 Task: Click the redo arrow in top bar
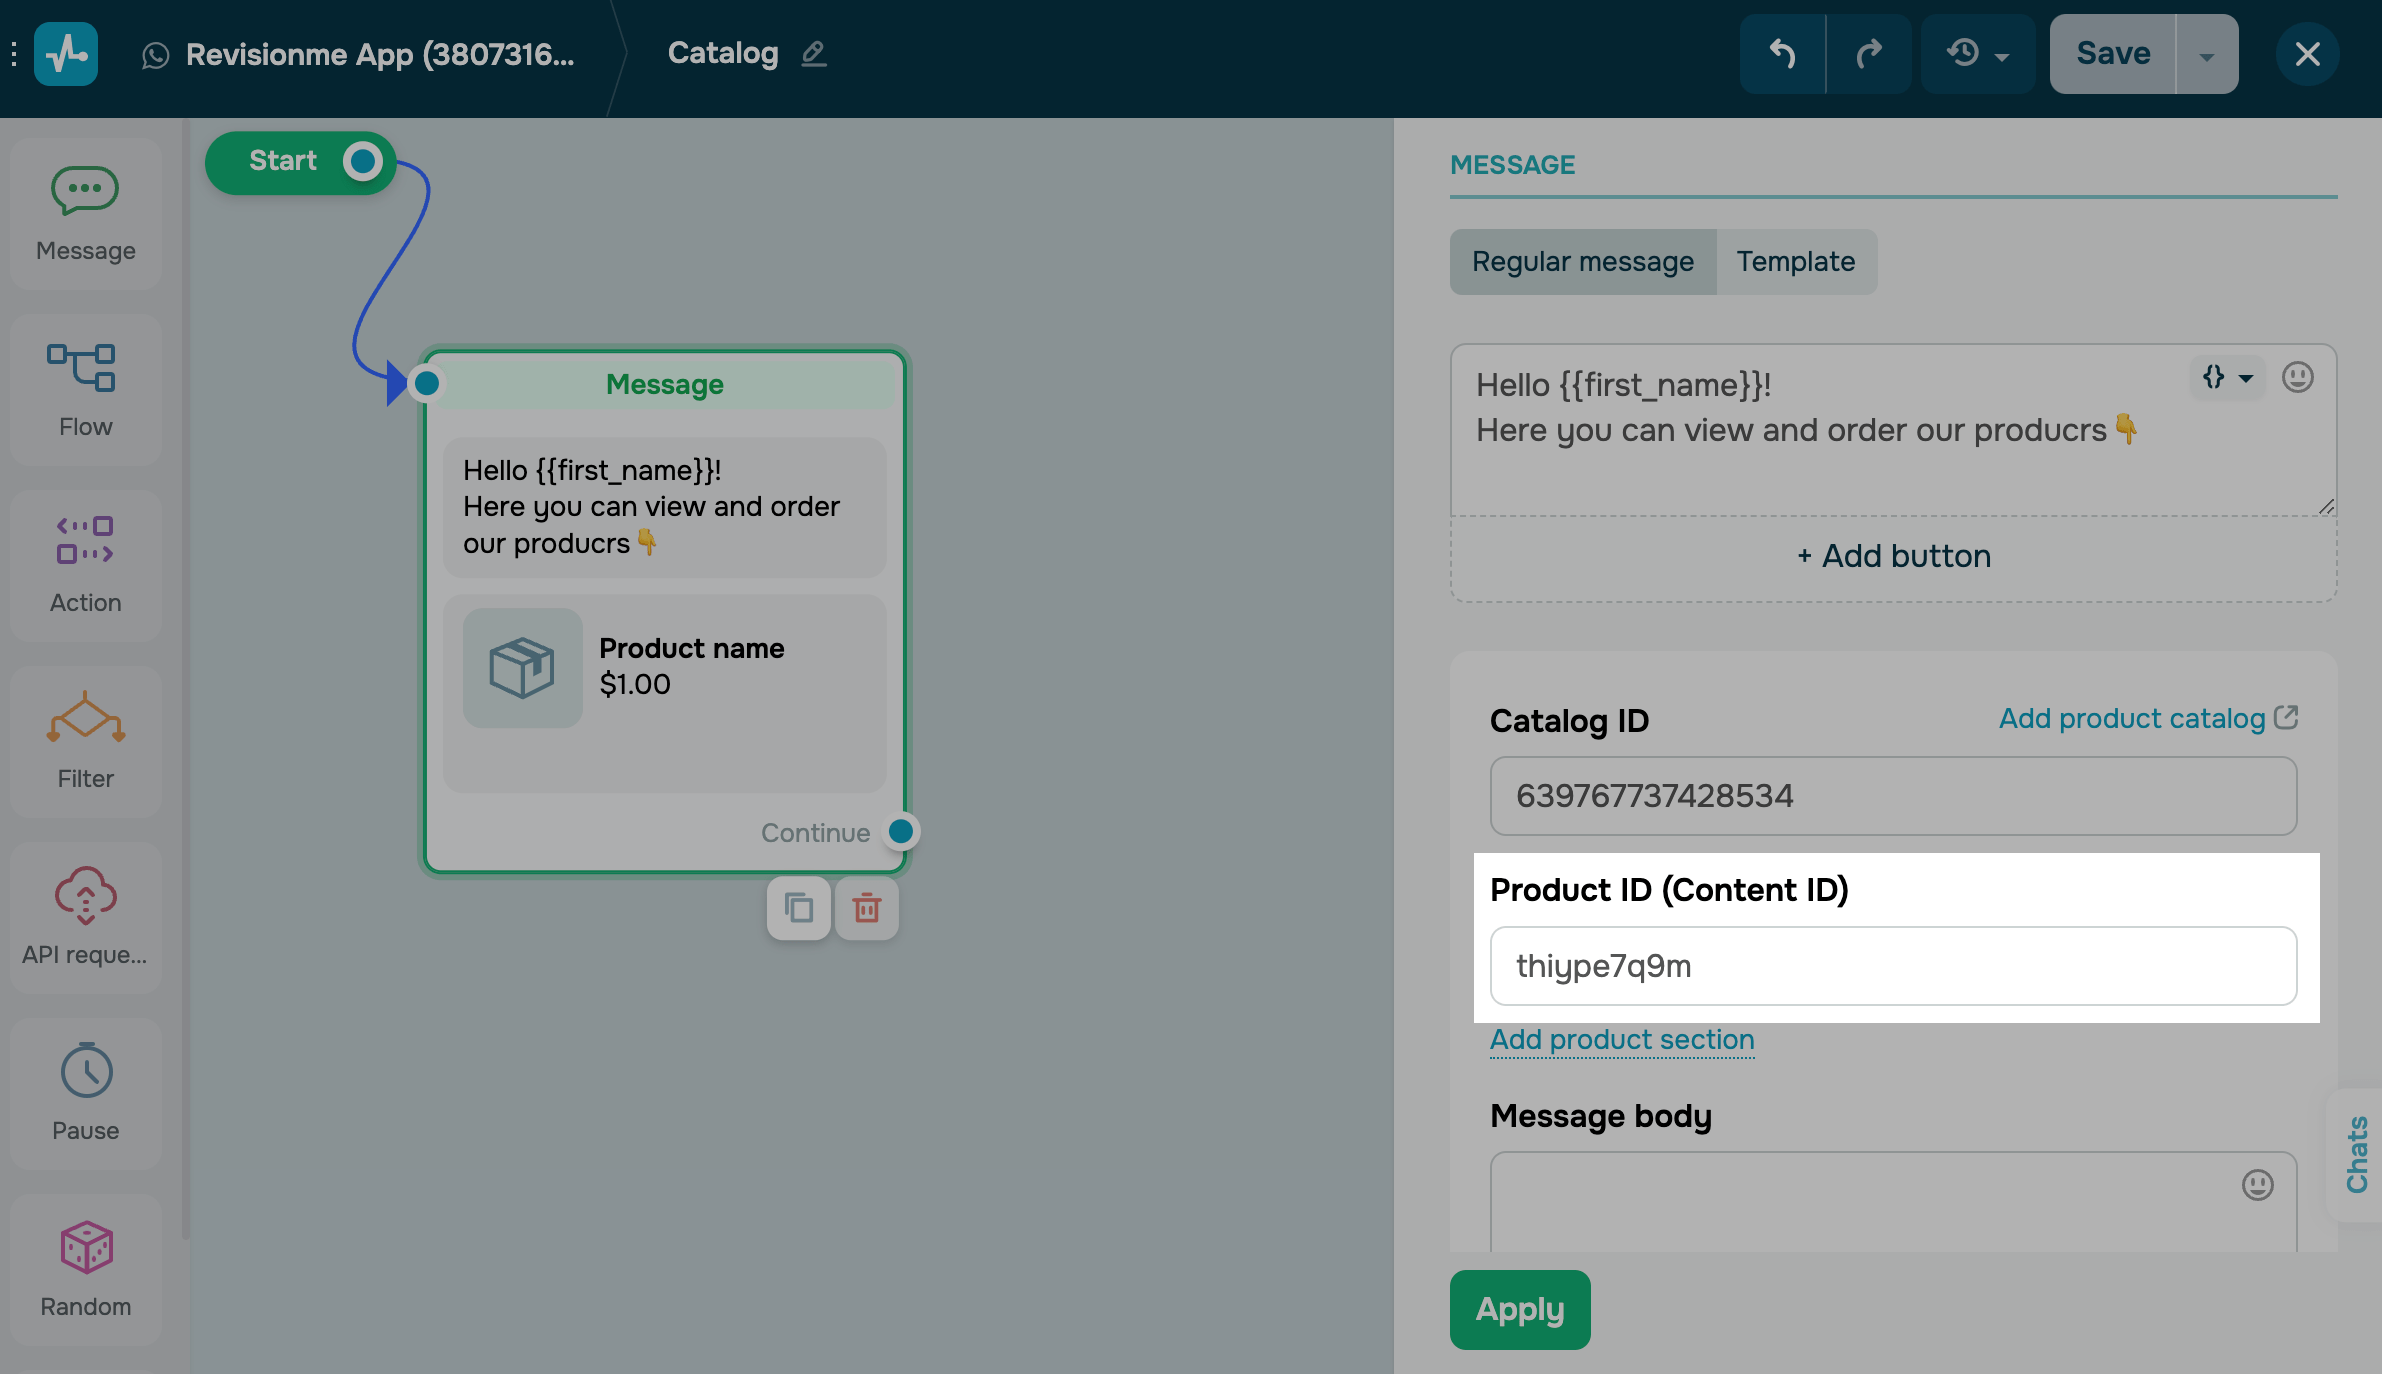pyautogui.click(x=1868, y=54)
